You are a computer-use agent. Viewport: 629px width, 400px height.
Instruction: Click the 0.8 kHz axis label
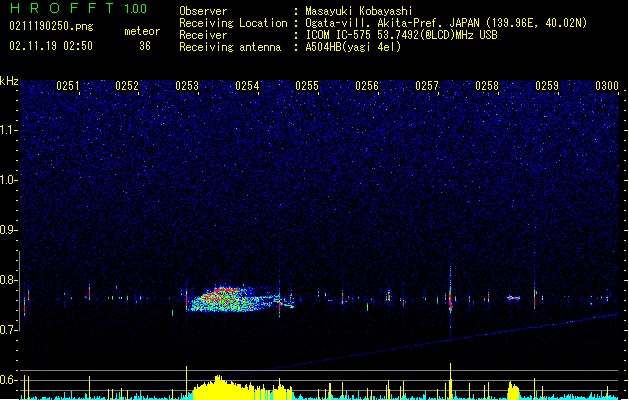[x=8, y=280]
